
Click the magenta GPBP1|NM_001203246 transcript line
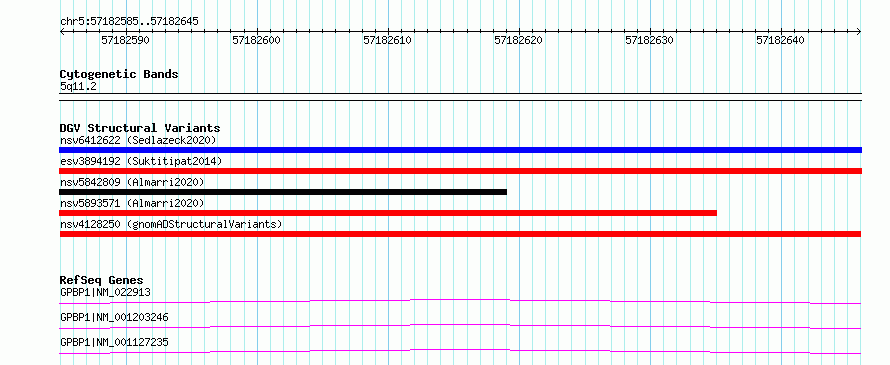pyautogui.click(x=460, y=326)
